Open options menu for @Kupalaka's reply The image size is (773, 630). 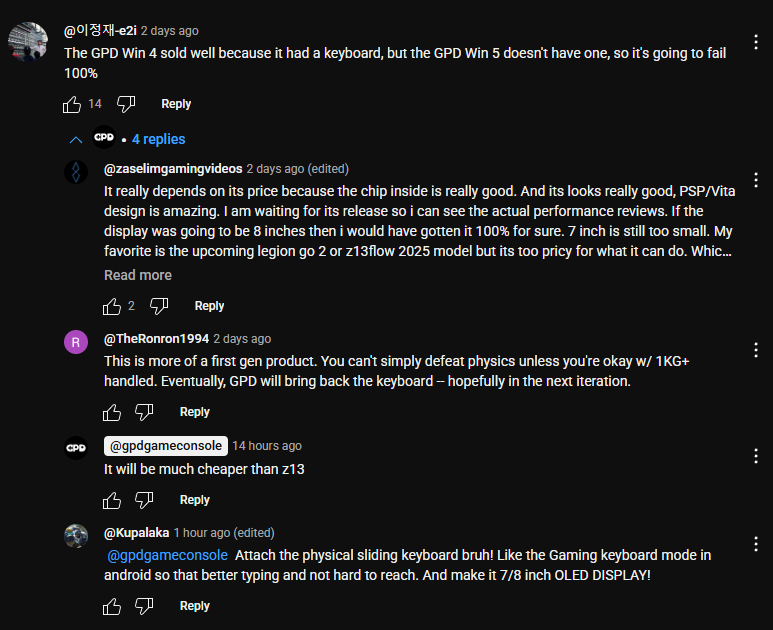pos(756,544)
